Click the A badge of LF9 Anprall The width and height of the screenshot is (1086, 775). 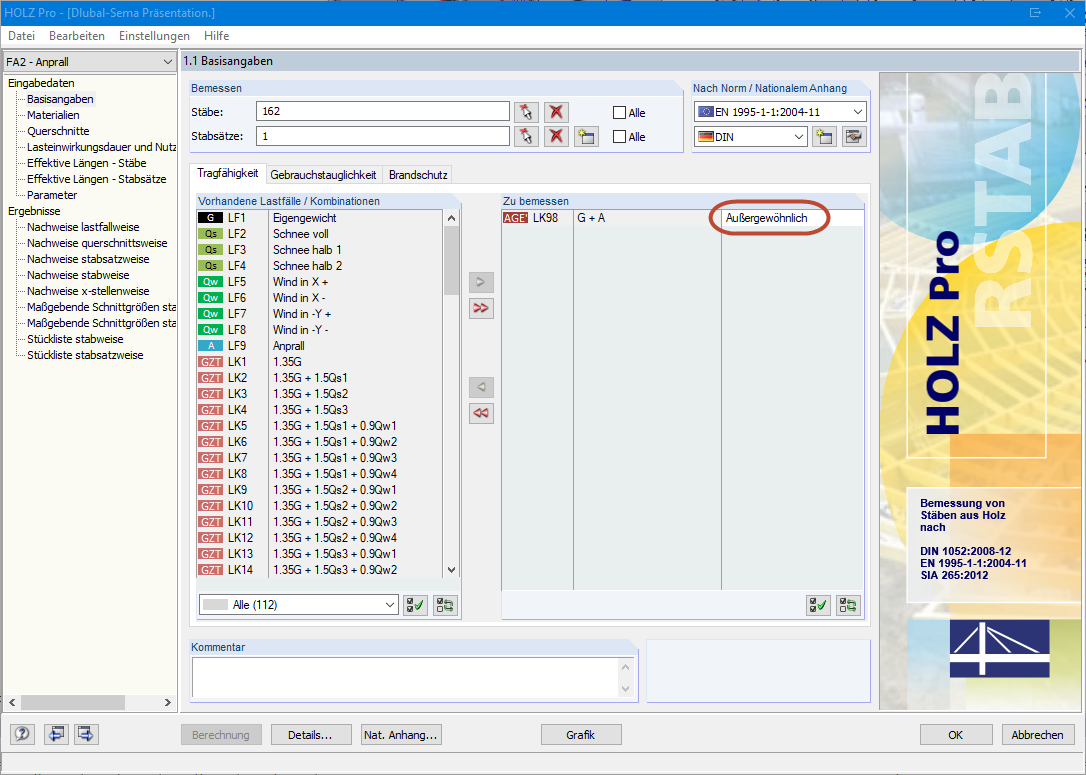(211, 346)
